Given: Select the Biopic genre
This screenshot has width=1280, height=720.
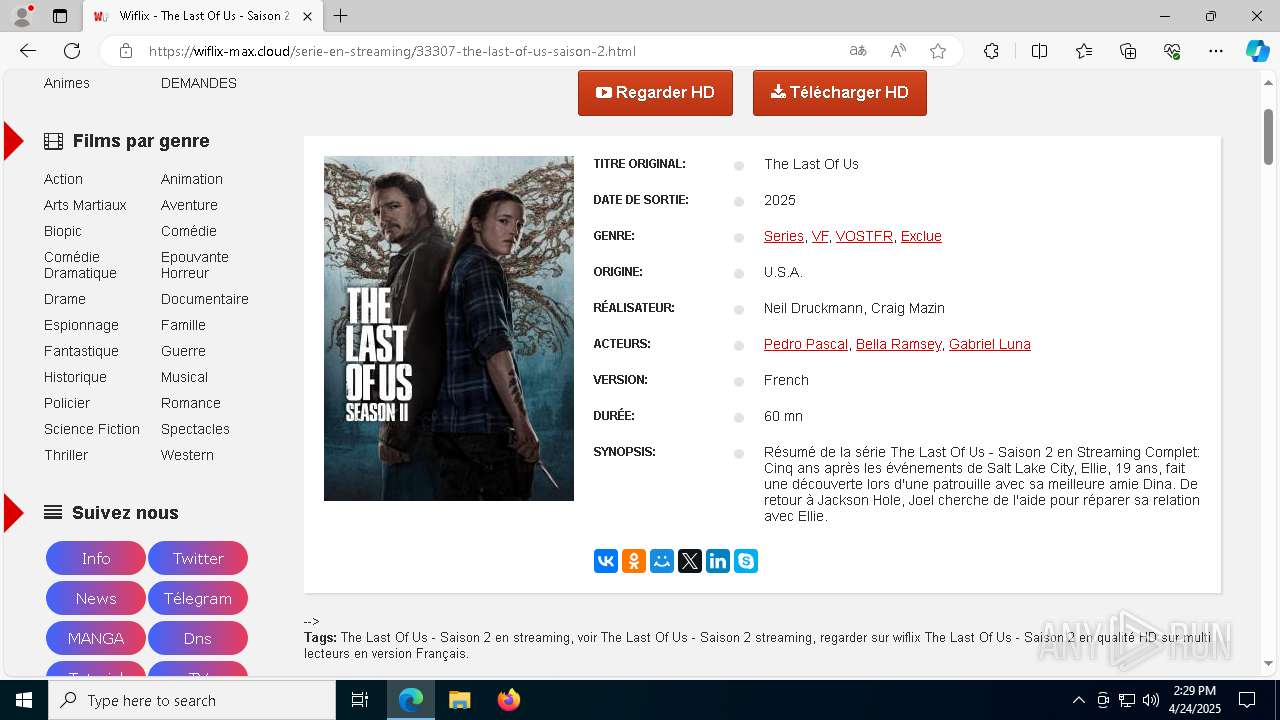Looking at the screenshot, I should pyautogui.click(x=63, y=231).
